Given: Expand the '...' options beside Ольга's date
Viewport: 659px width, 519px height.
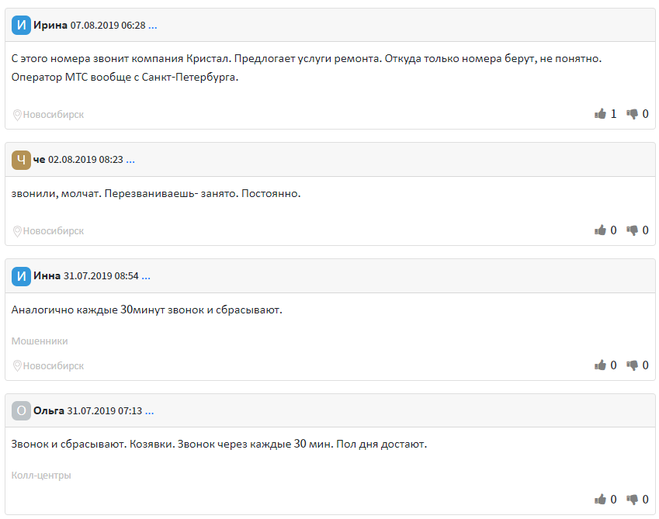Looking at the screenshot, I should point(149,411).
